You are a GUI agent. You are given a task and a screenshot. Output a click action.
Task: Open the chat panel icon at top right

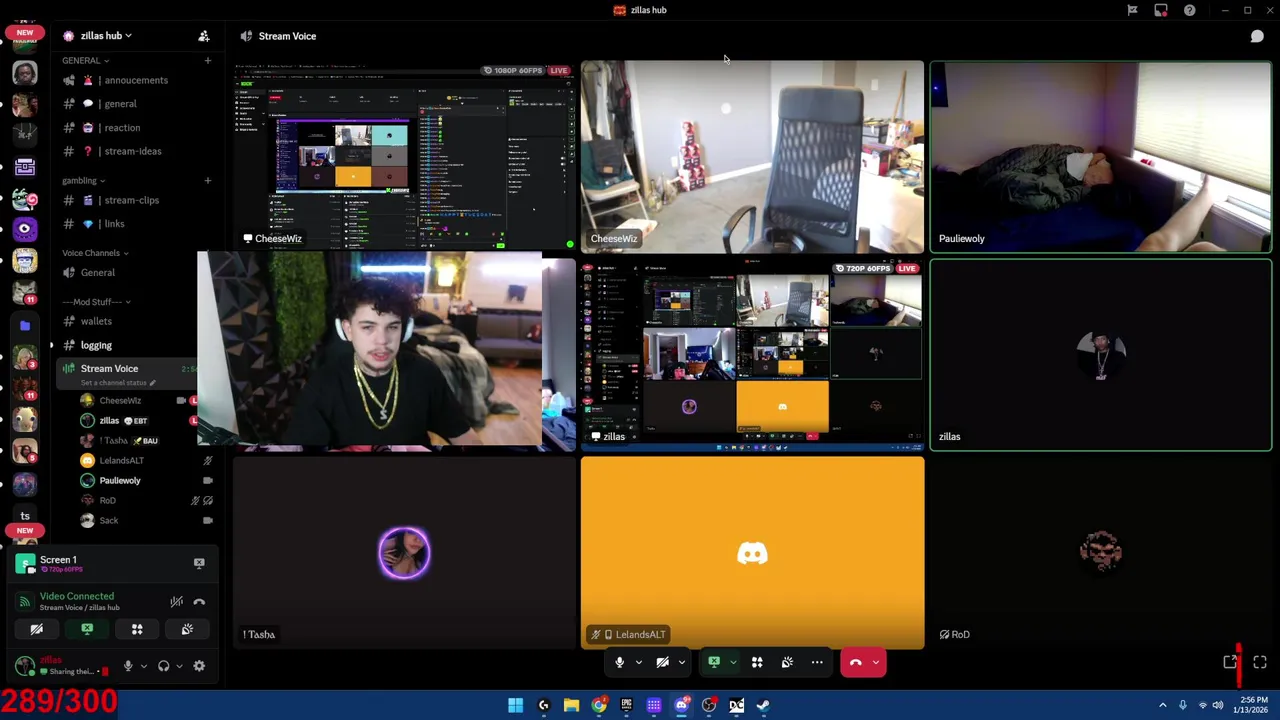click(1257, 36)
